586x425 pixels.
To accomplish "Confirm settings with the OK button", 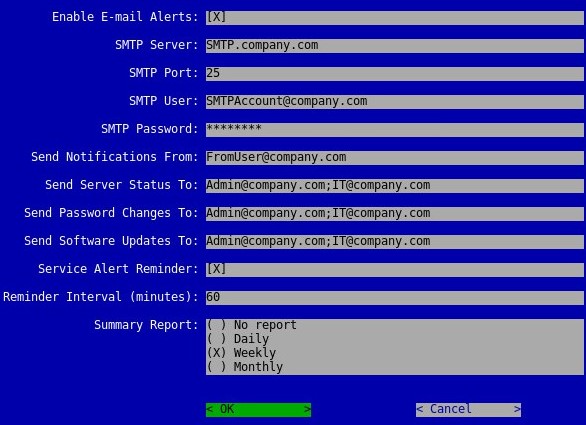I will click(258, 410).
